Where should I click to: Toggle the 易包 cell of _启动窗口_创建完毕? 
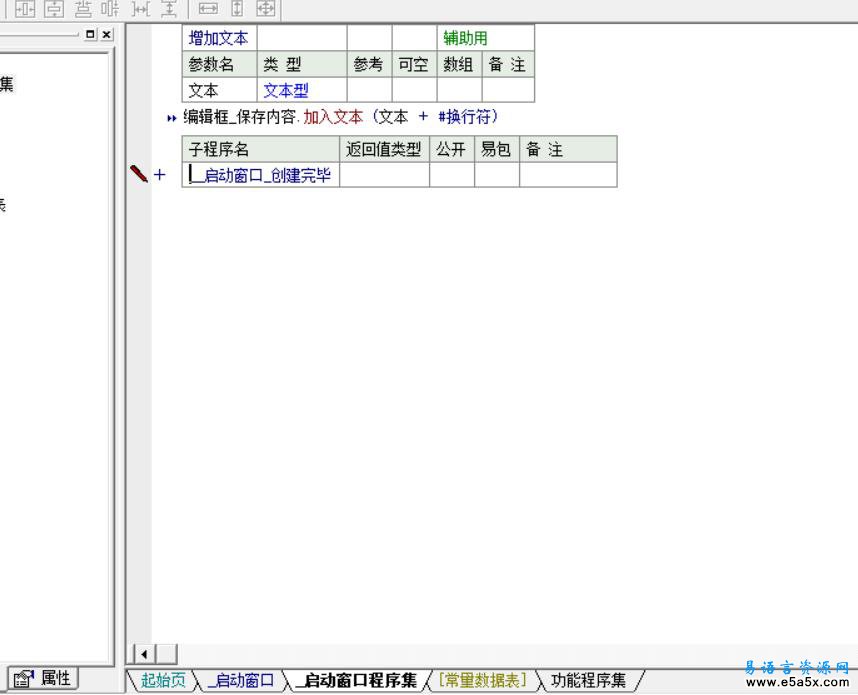point(496,175)
